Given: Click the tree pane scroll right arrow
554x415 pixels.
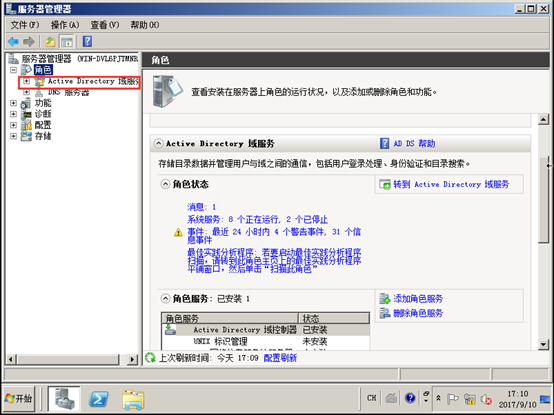Looking at the screenshot, I should [x=132, y=360].
